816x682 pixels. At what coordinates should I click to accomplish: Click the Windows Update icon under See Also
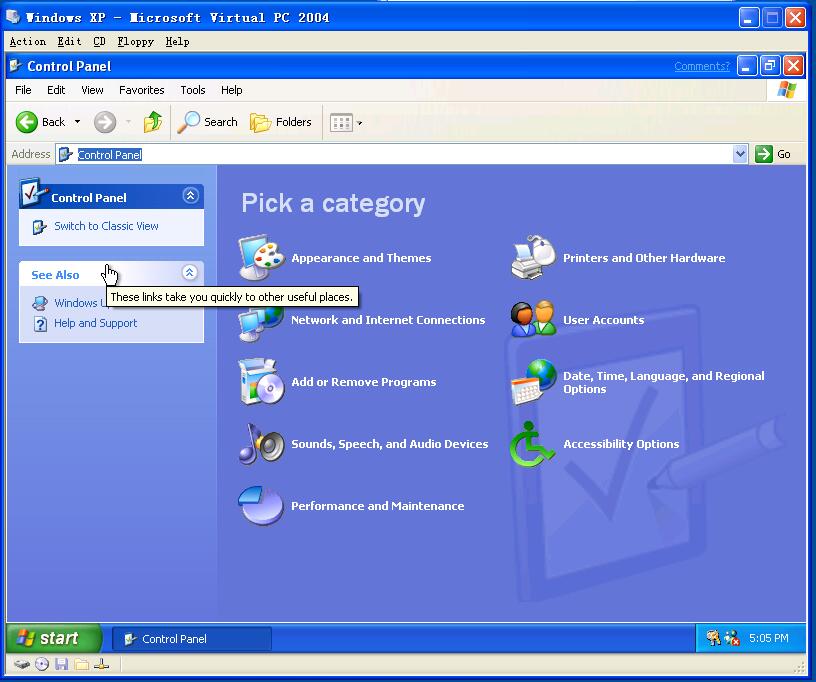pos(40,303)
